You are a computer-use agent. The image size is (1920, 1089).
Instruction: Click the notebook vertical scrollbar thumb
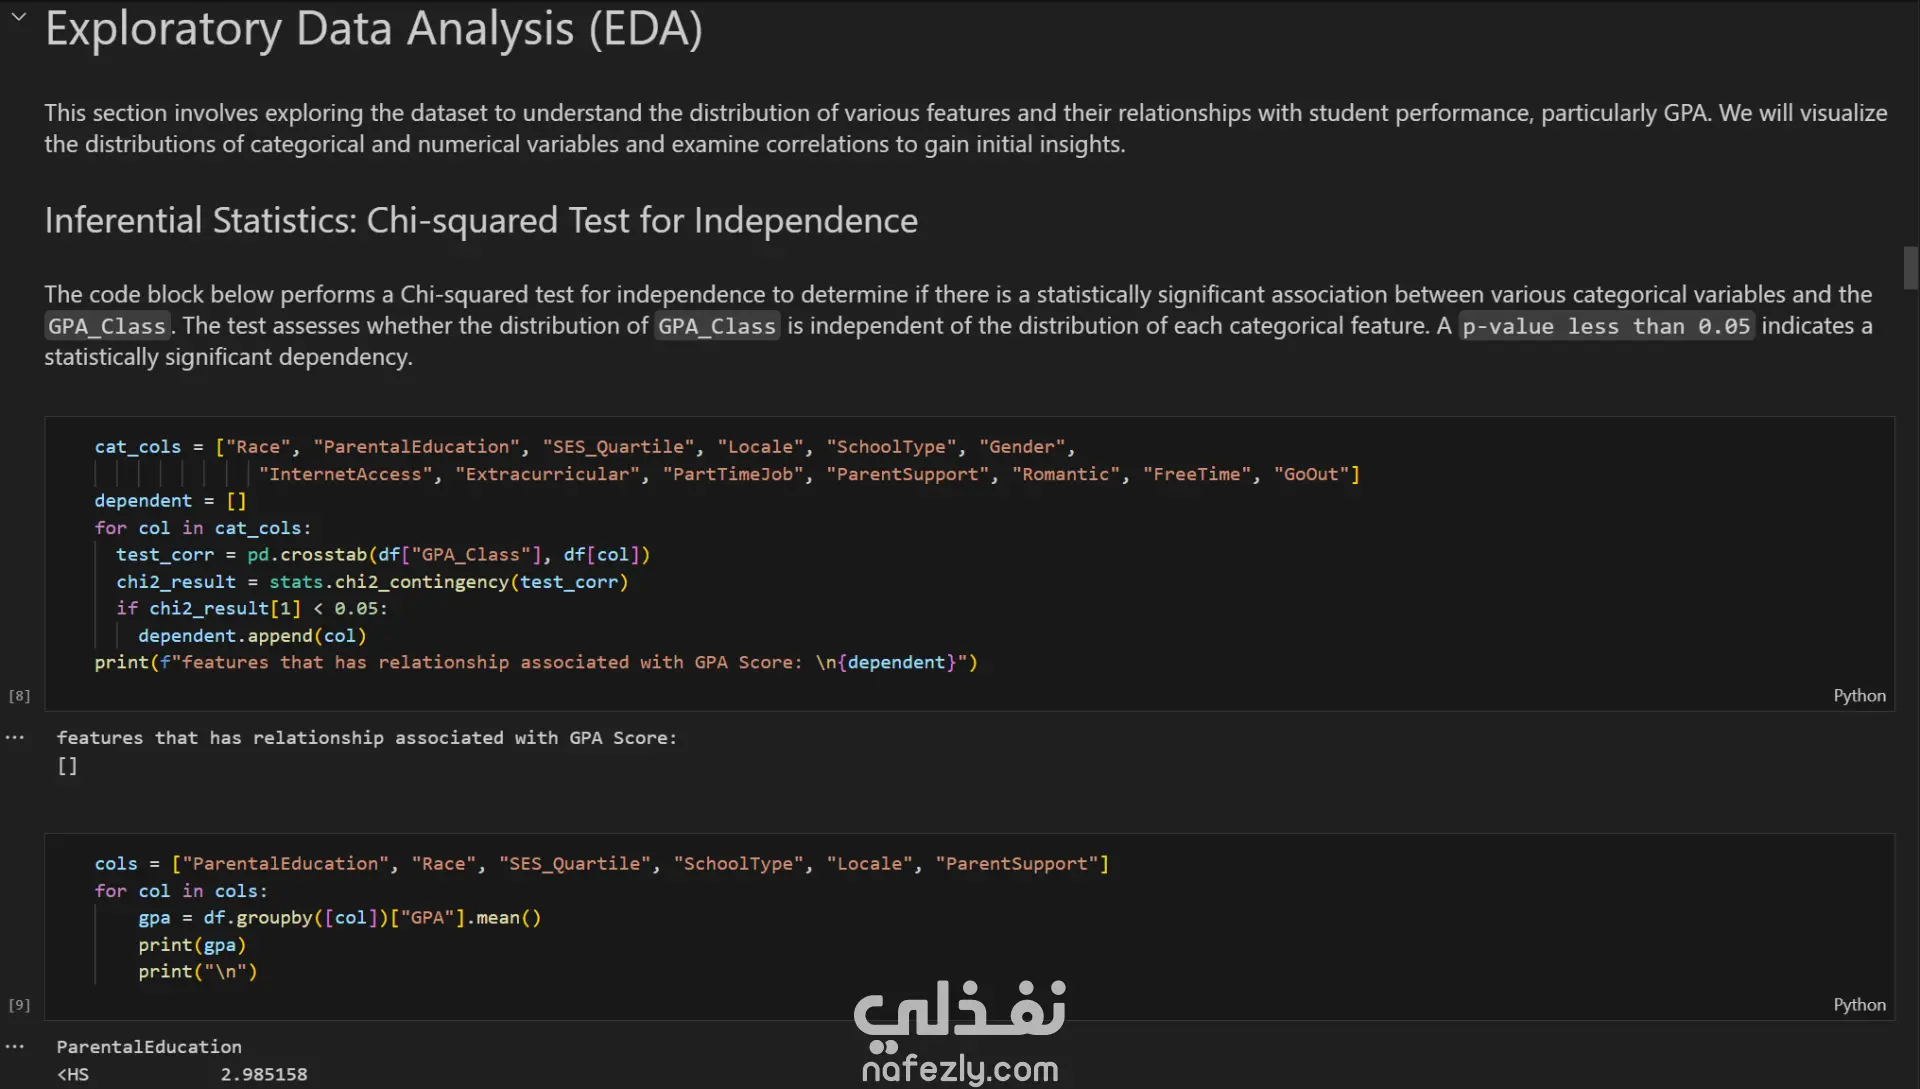pyautogui.click(x=1910, y=267)
